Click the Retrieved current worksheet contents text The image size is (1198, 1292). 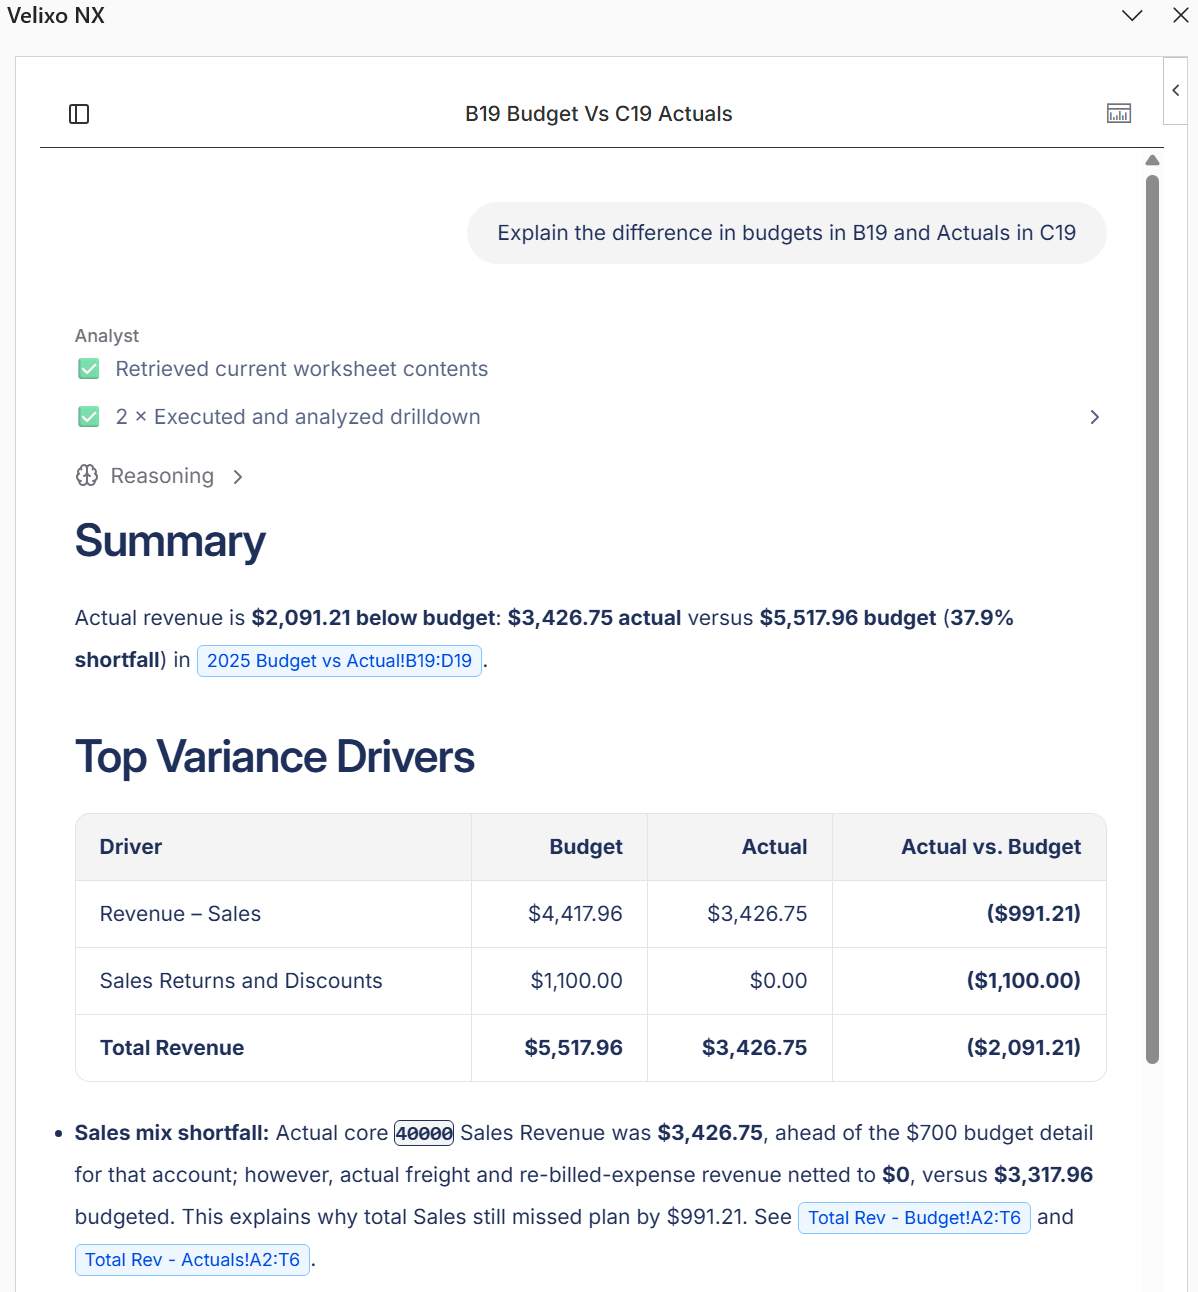click(302, 369)
